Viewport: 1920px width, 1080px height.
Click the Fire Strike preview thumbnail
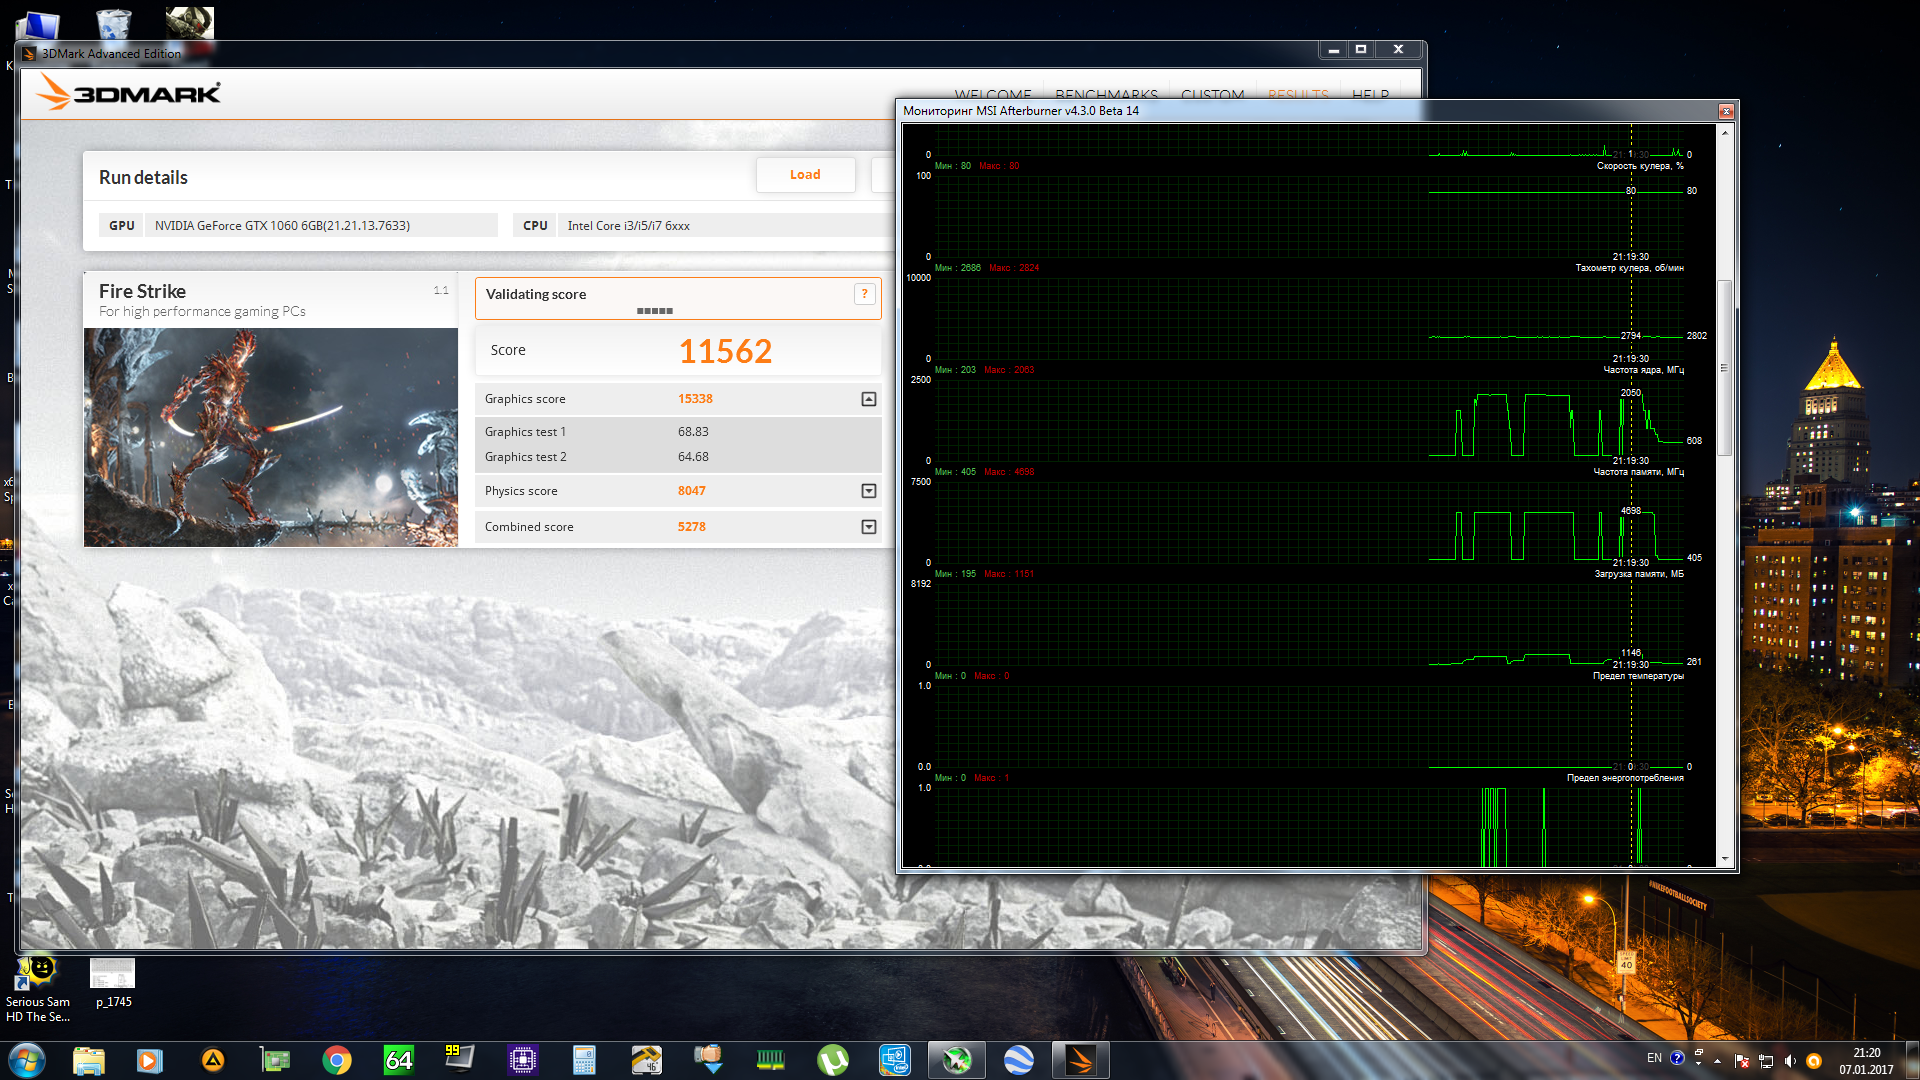tap(271, 437)
